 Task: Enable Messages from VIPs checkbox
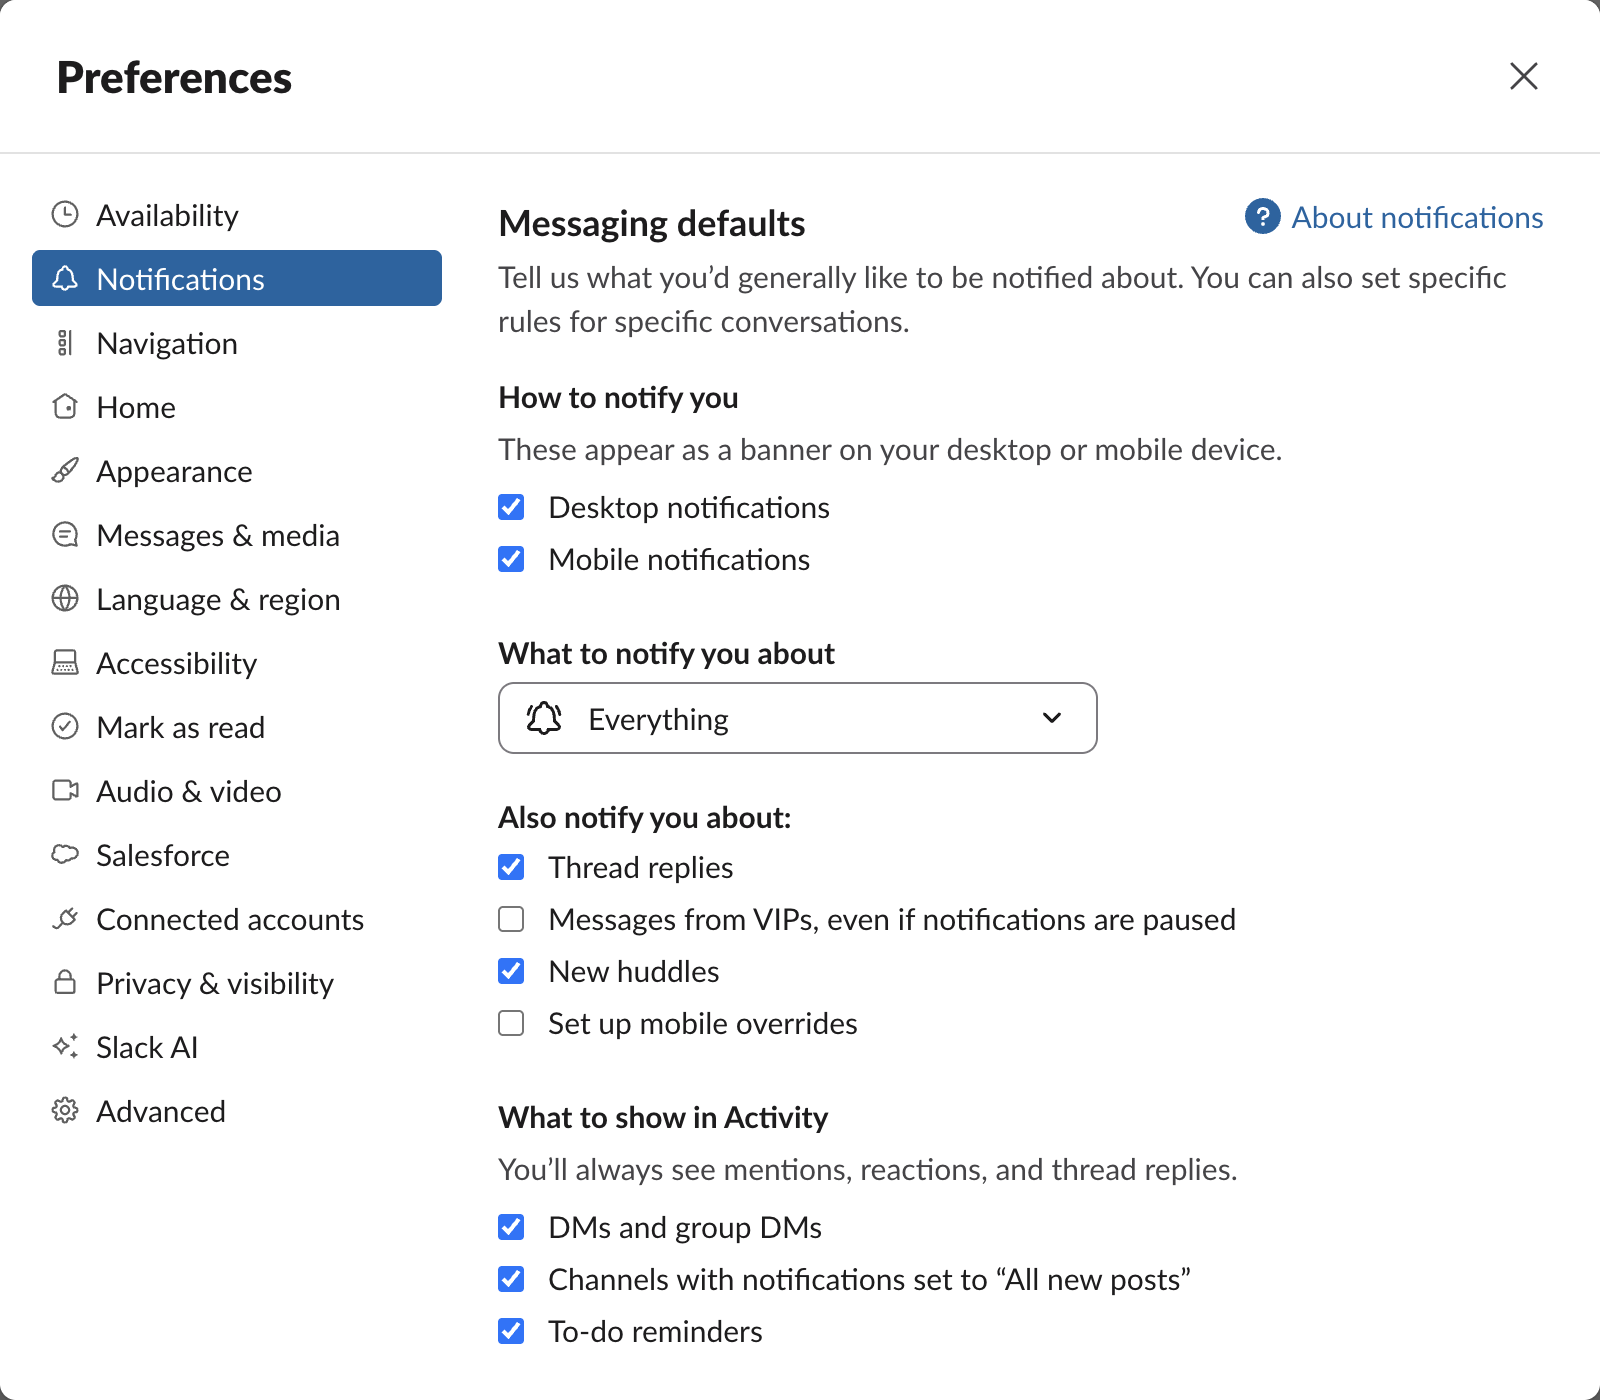511,919
